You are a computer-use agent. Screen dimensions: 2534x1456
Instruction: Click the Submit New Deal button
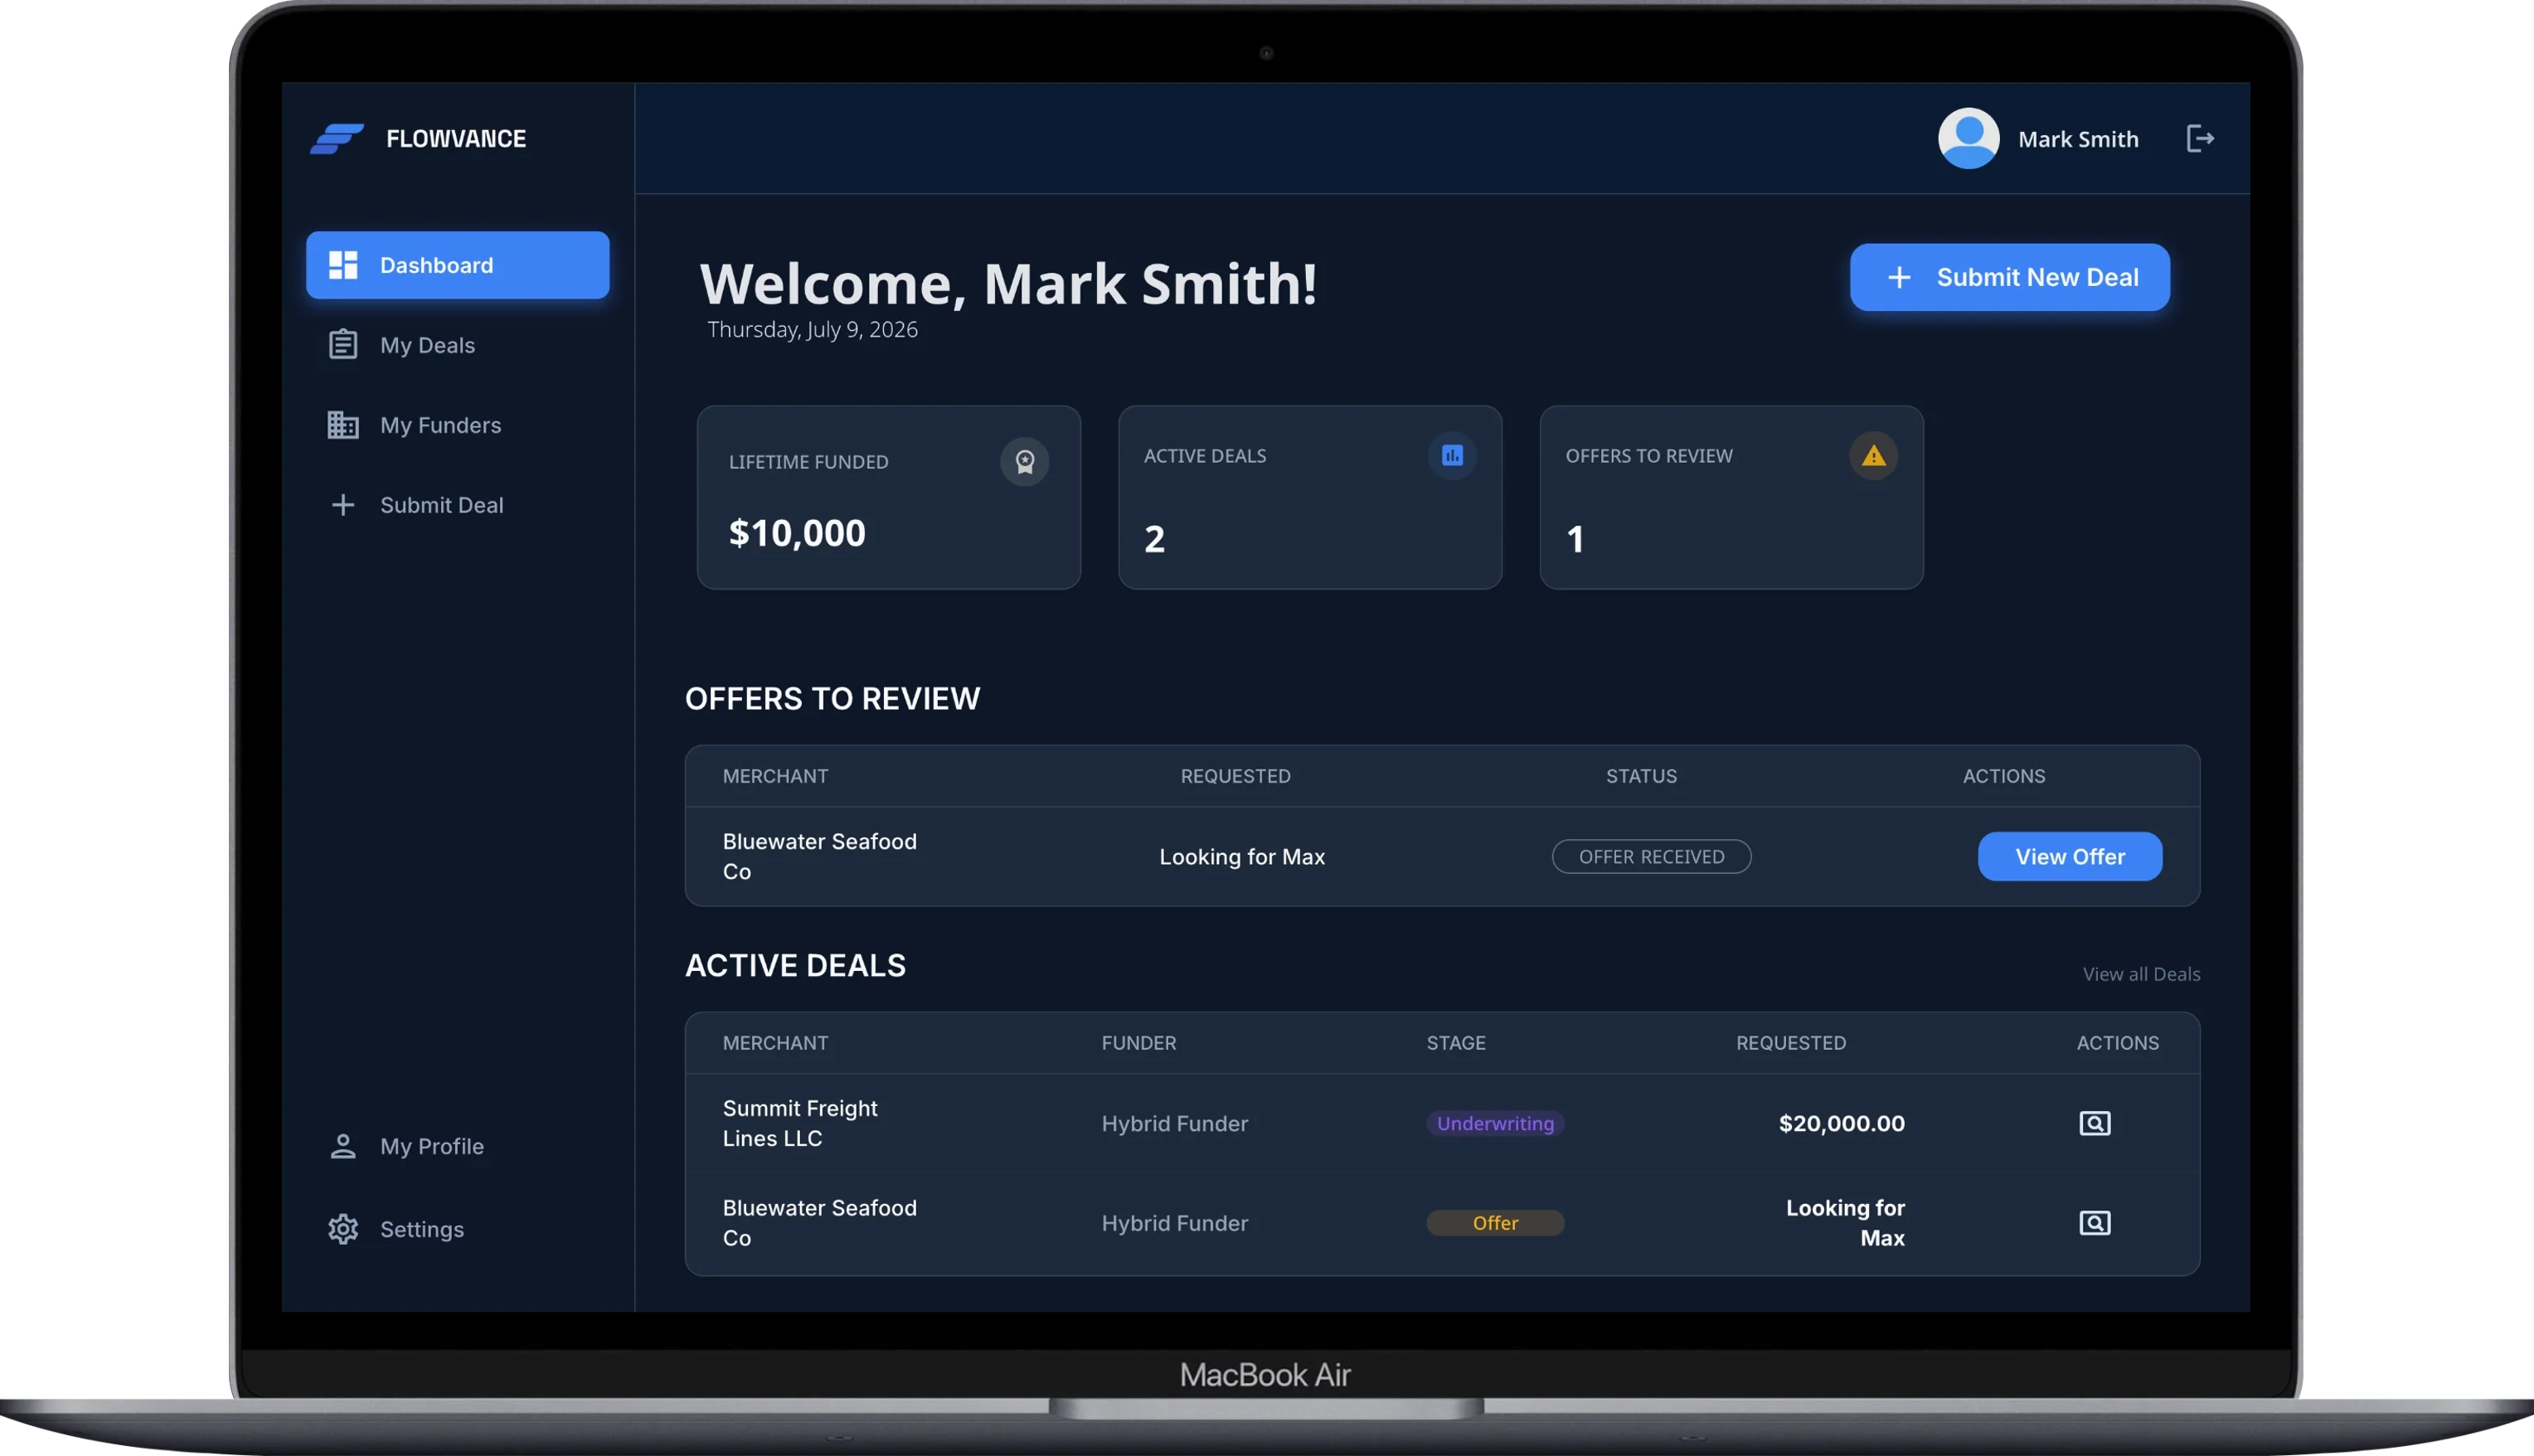tap(2009, 277)
